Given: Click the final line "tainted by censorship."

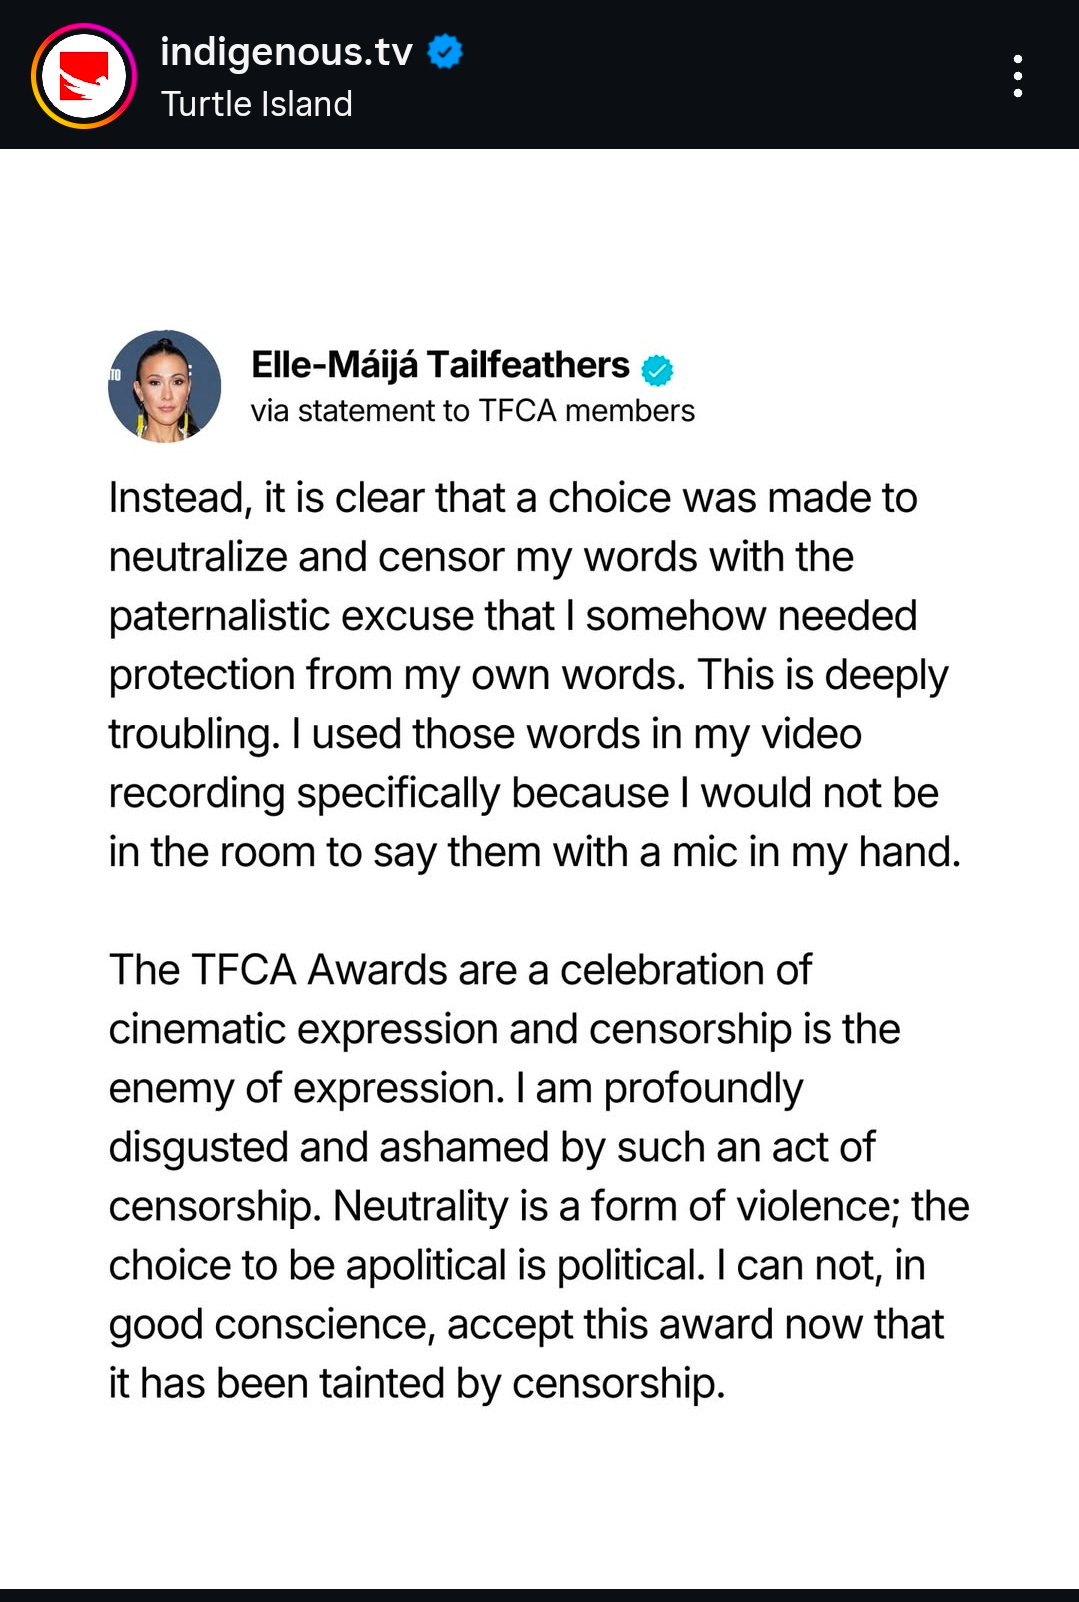Looking at the screenshot, I should click(417, 1383).
